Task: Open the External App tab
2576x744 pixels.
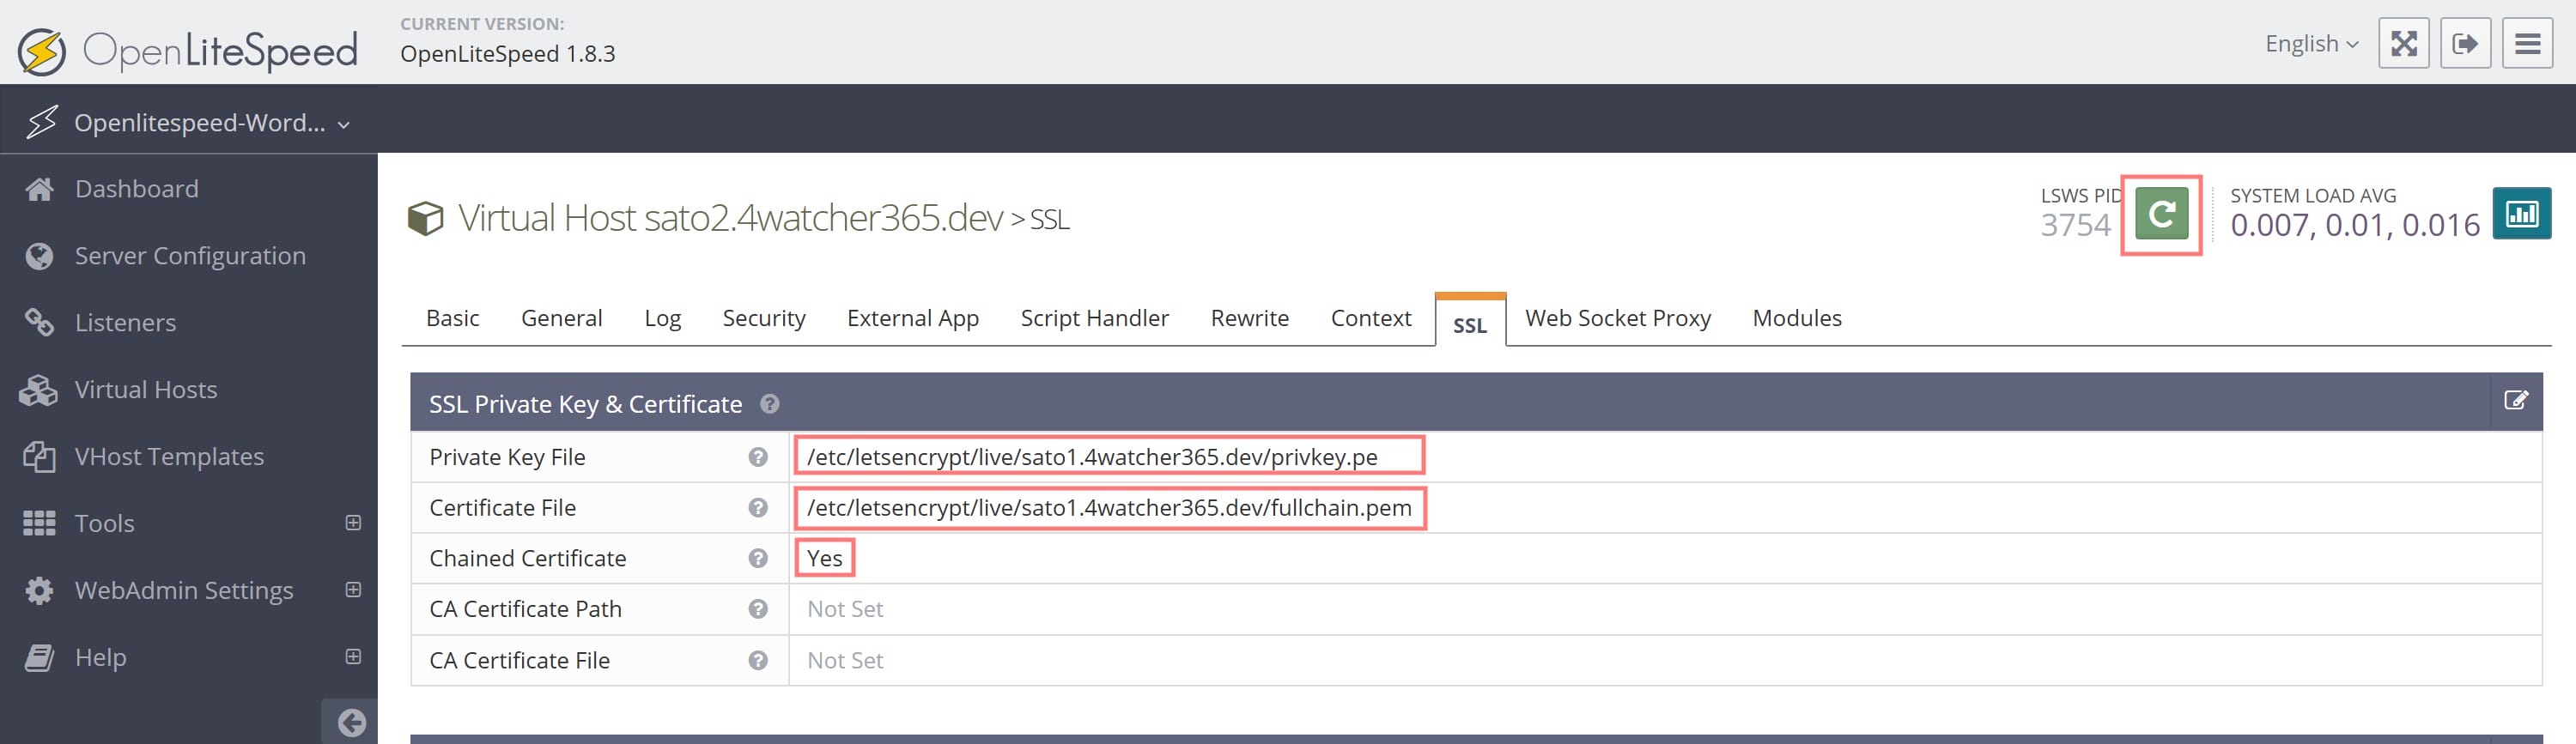Action: pyautogui.click(x=912, y=318)
